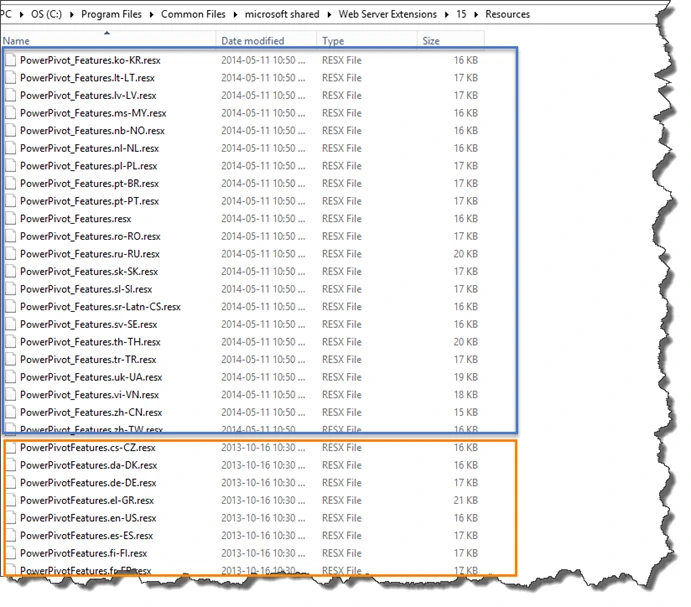
Task: Click file icon for PowerPivotFeatures.de-DE.resx
Action: point(11,484)
